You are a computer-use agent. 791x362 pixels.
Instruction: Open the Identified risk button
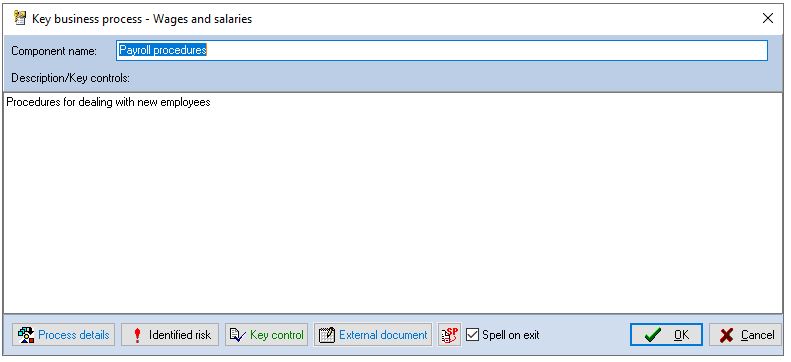[170, 335]
